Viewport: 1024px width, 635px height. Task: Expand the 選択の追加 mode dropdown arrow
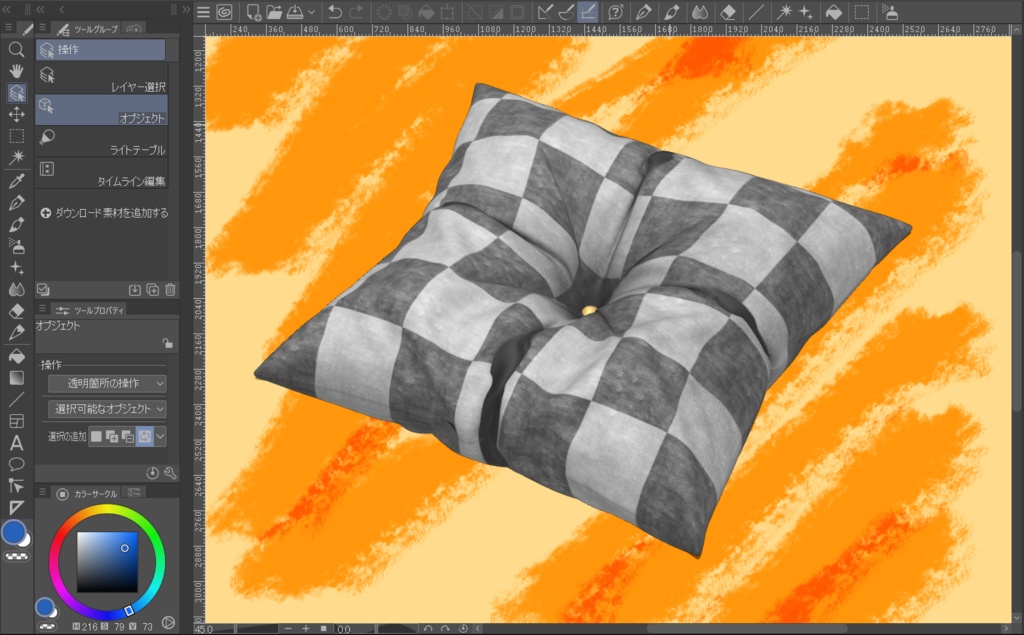[x=160, y=436]
